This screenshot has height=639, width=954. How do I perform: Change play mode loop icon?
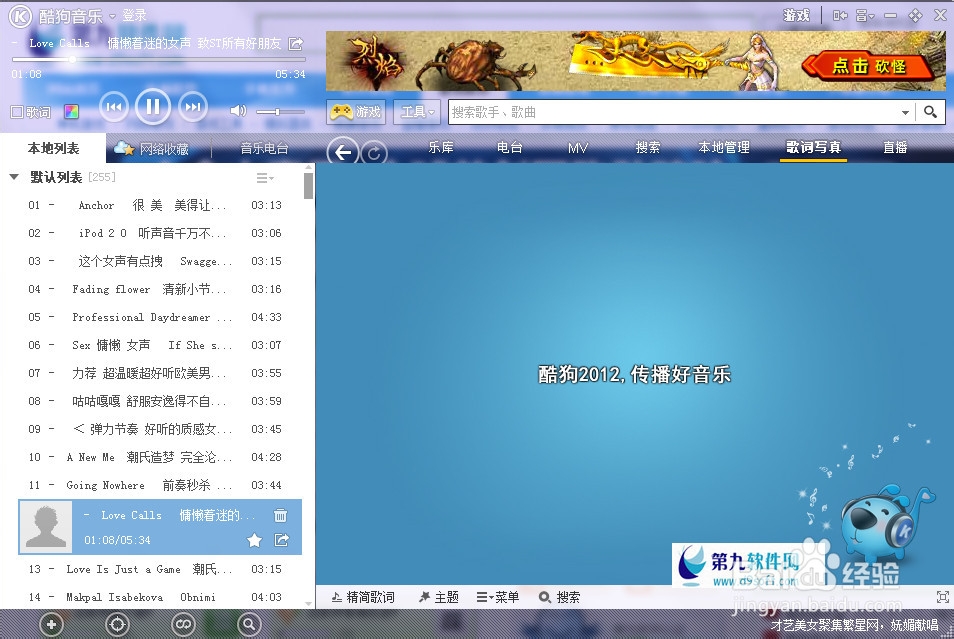183,624
